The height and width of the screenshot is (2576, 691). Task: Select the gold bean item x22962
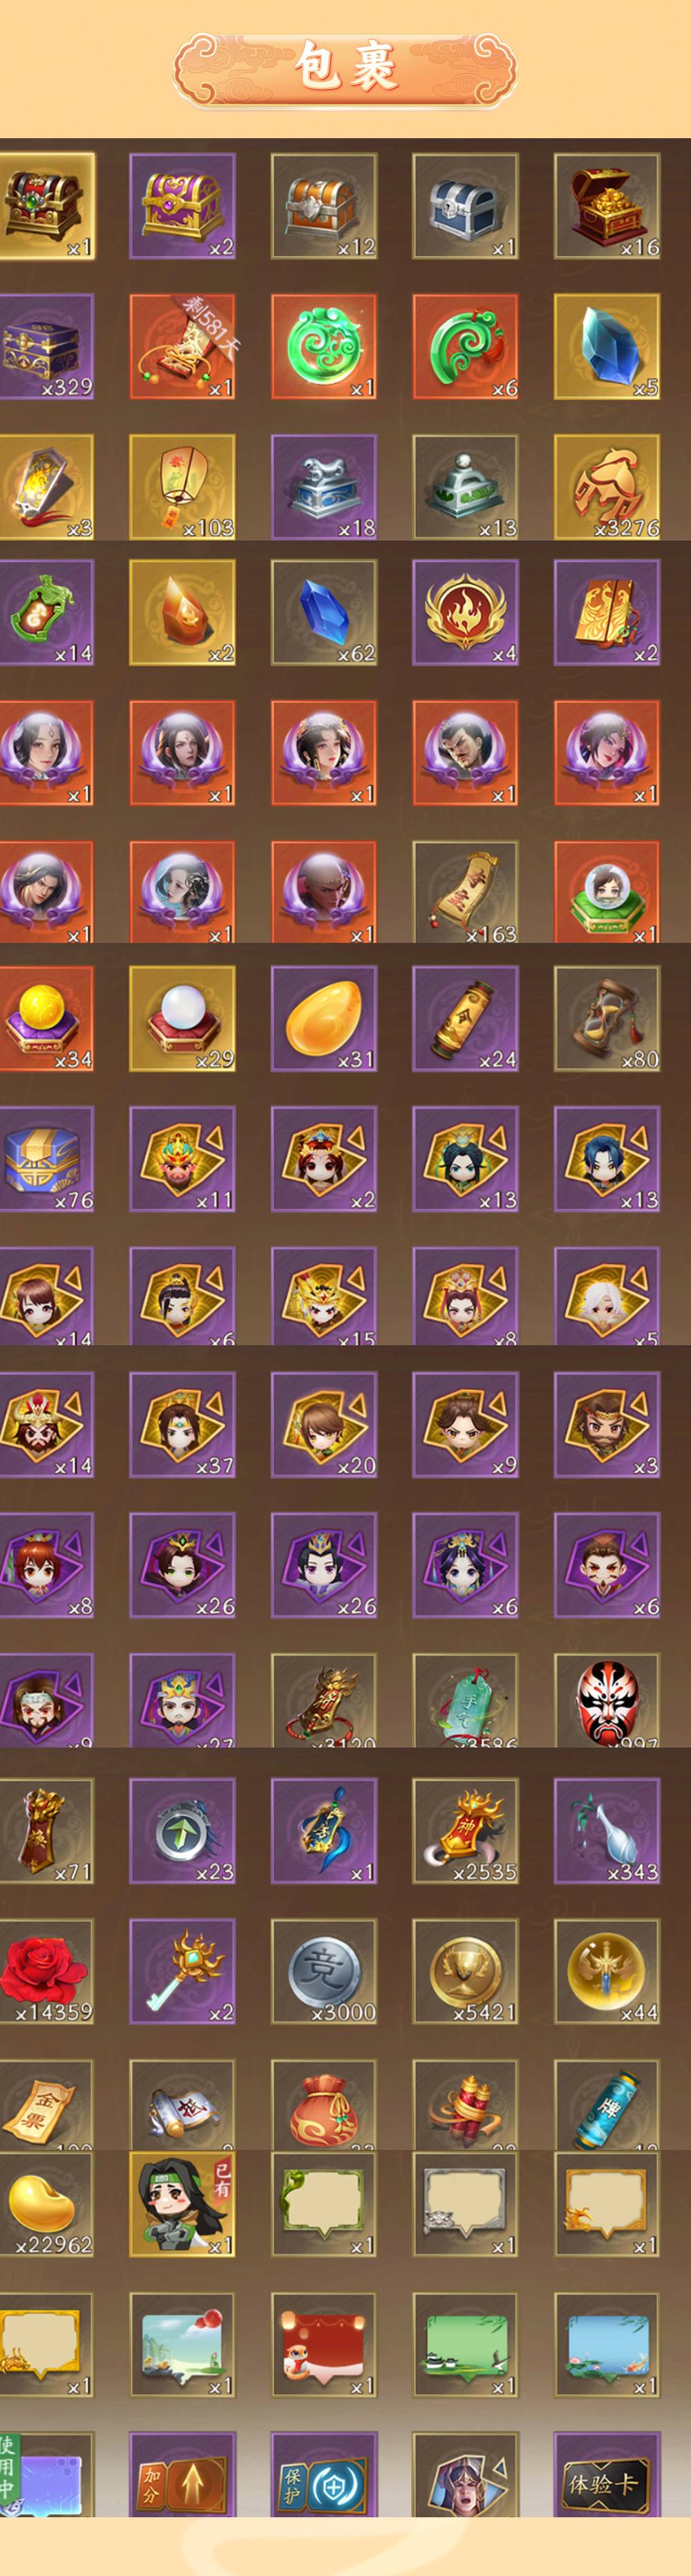[46, 2204]
